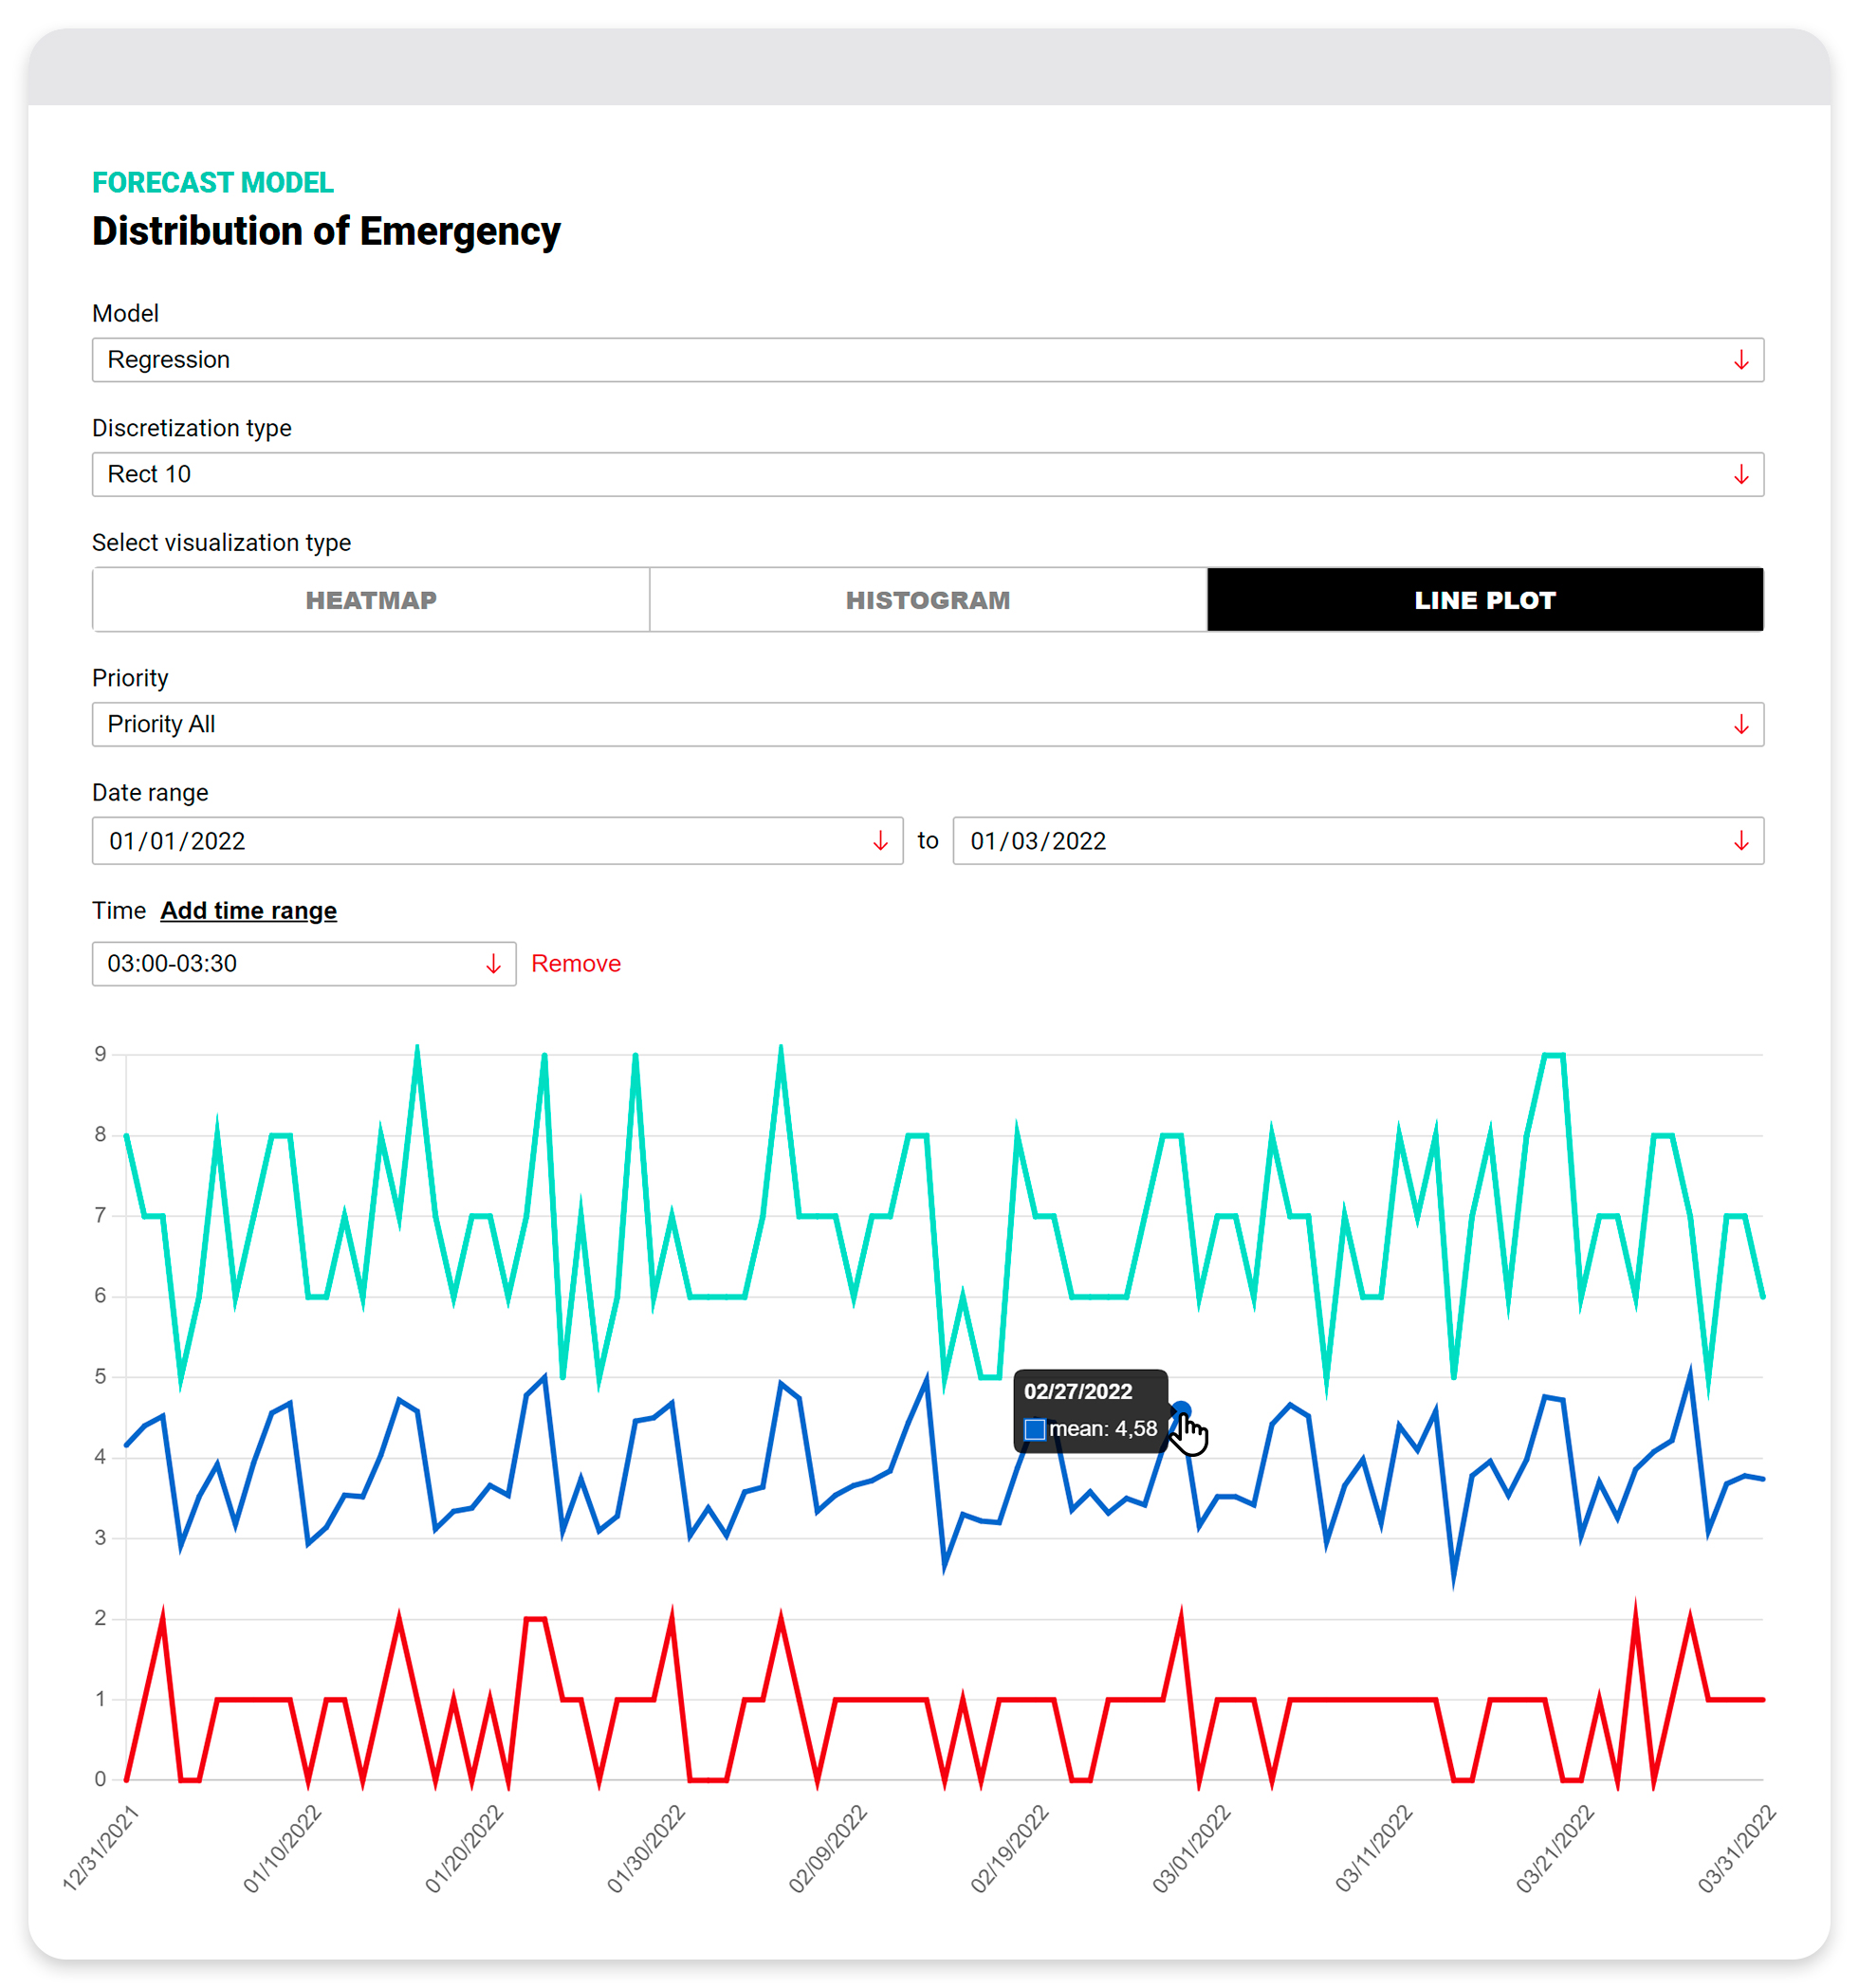The image size is (1859, 1988).
Task: Open the 03:00-03:30 time selector
Action: [290, 964]
